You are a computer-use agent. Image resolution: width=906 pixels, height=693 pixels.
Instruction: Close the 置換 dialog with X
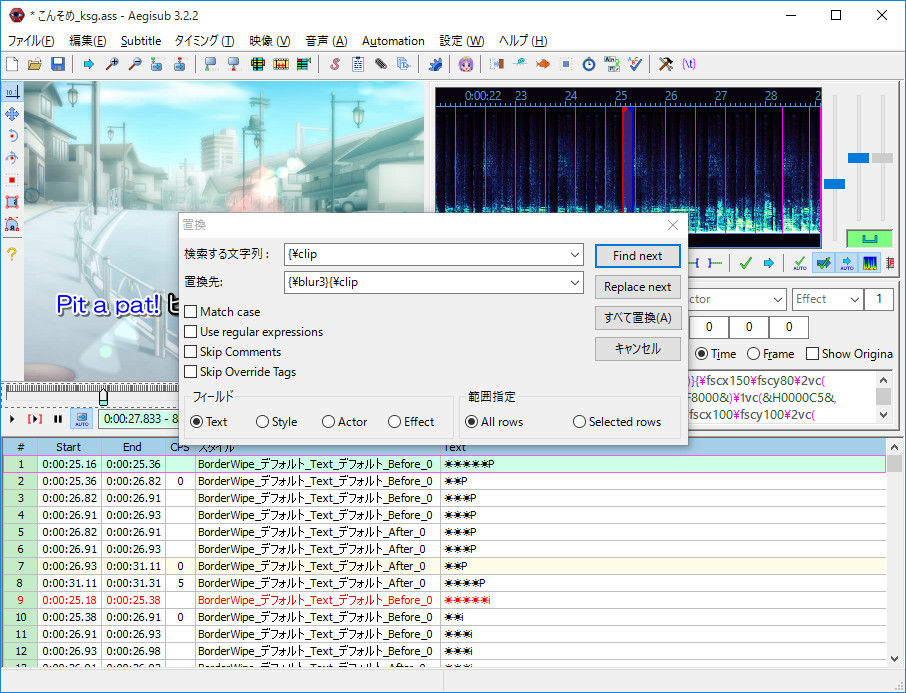click(x=673, y=225)
